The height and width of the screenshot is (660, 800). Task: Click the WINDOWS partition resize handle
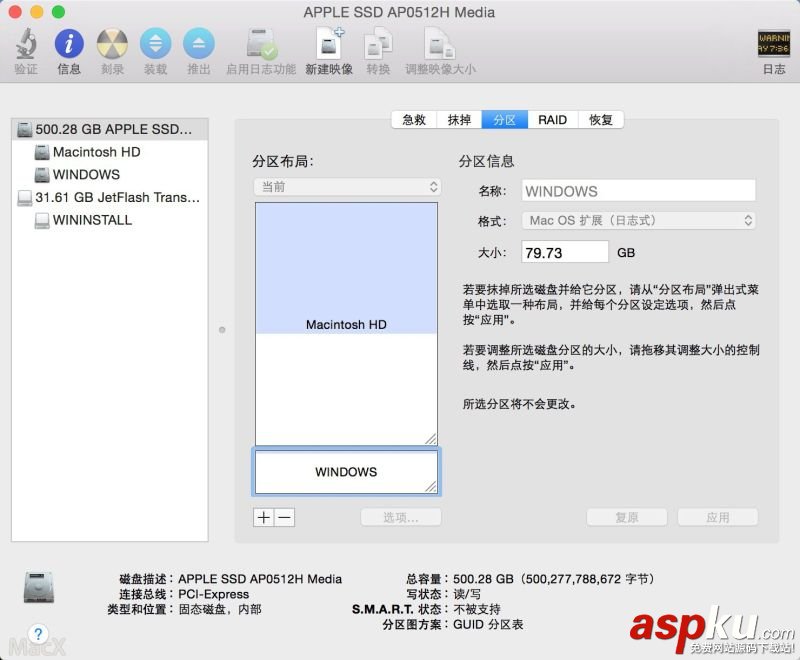tap(431, 487)
